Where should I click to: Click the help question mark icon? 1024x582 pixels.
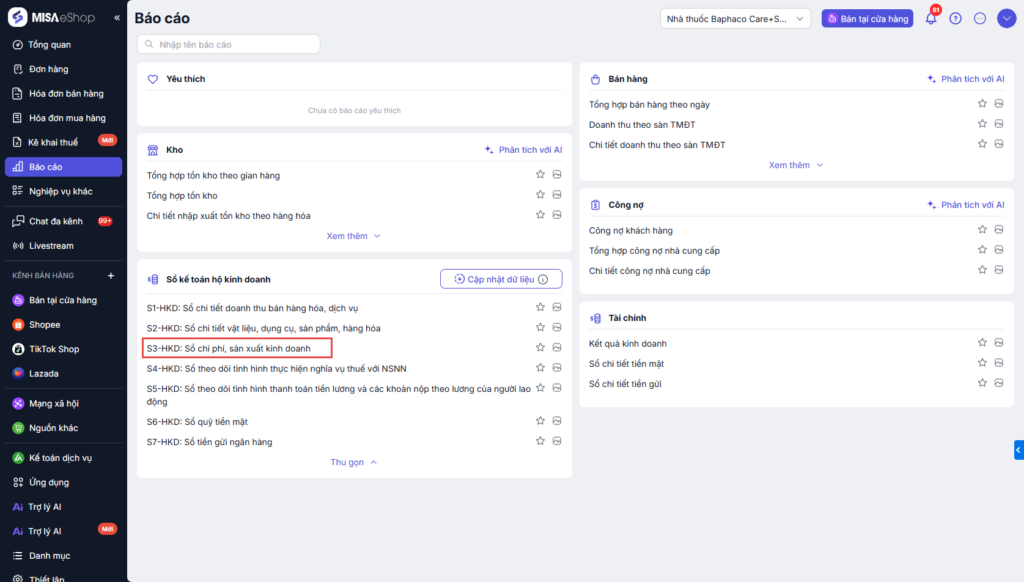coord(955,18)
